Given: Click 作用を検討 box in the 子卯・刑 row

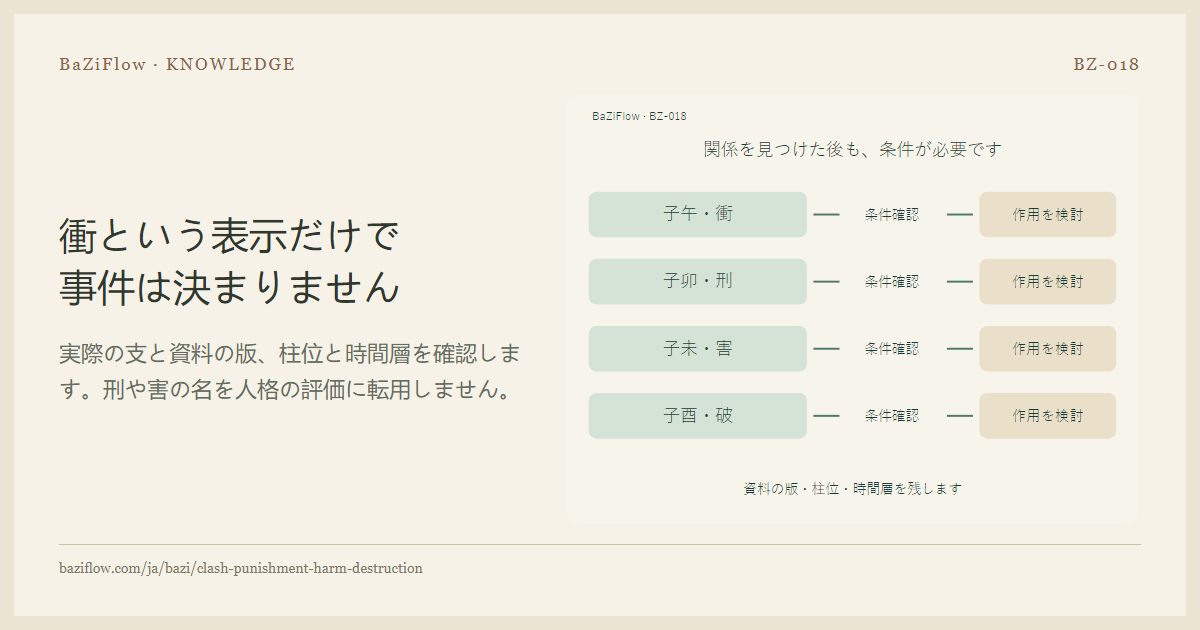Looking at the screenshot, I should click(x=1047, y=281).
